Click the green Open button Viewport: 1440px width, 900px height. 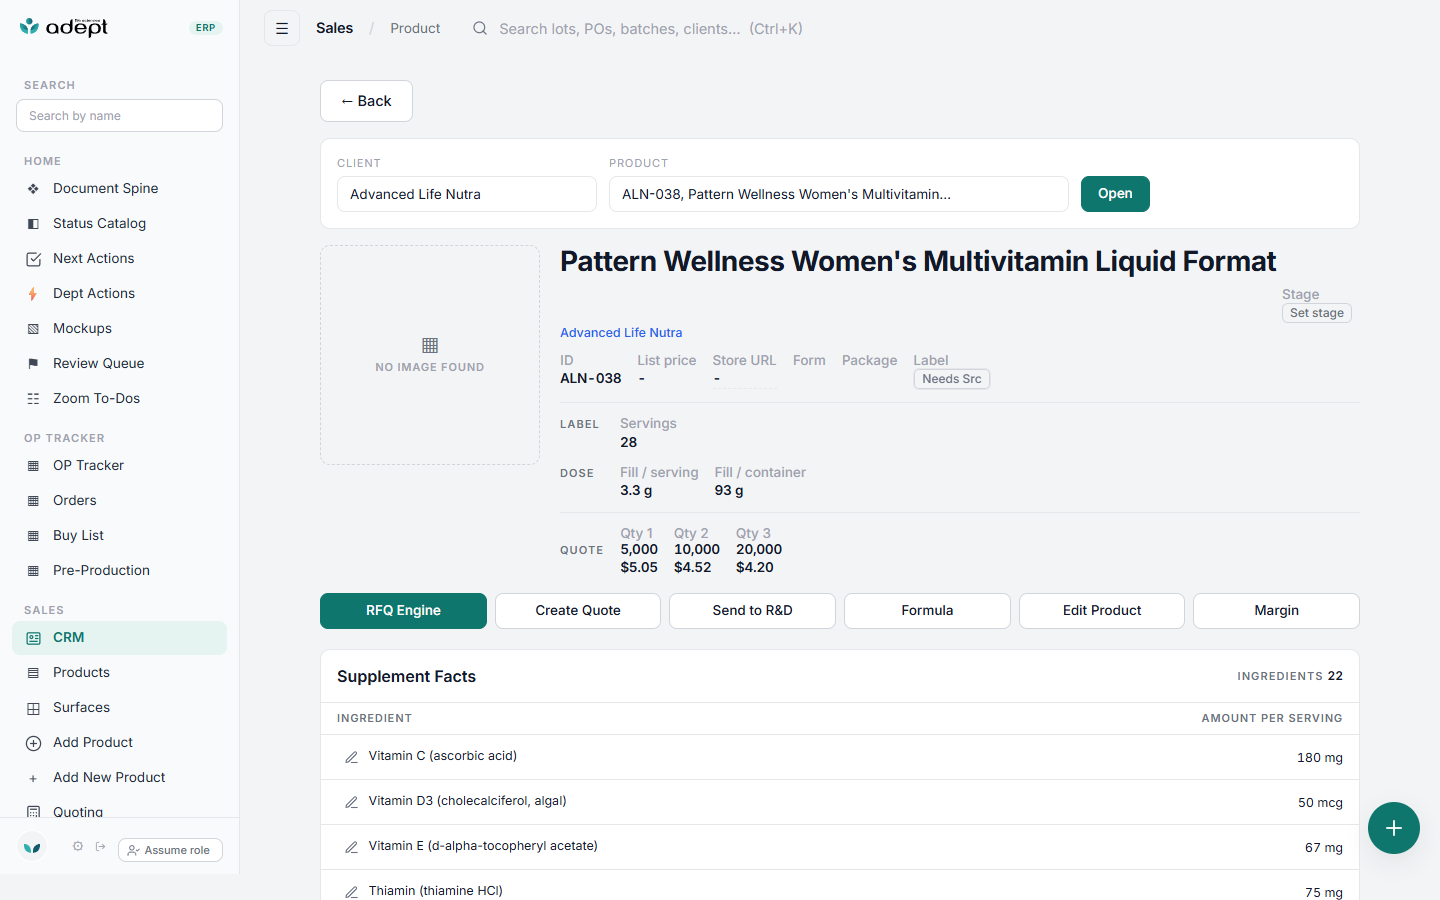[x=1115, y=194]
